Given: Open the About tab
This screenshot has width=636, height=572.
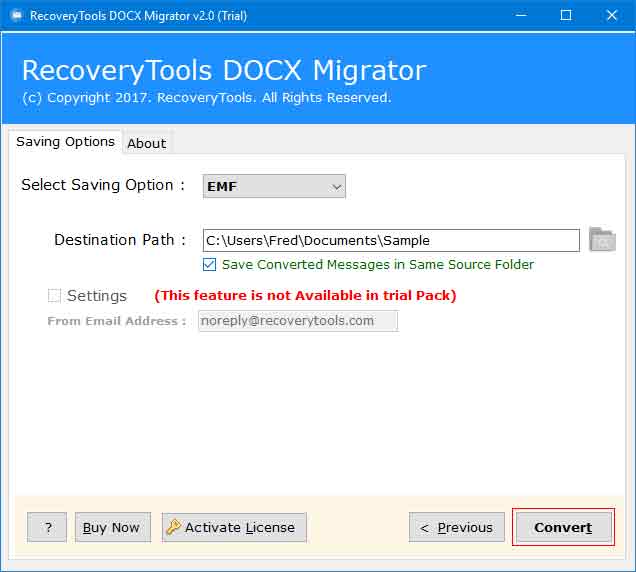Looking at the screenshot, I should pyautogui.click(x=146, y=143).
